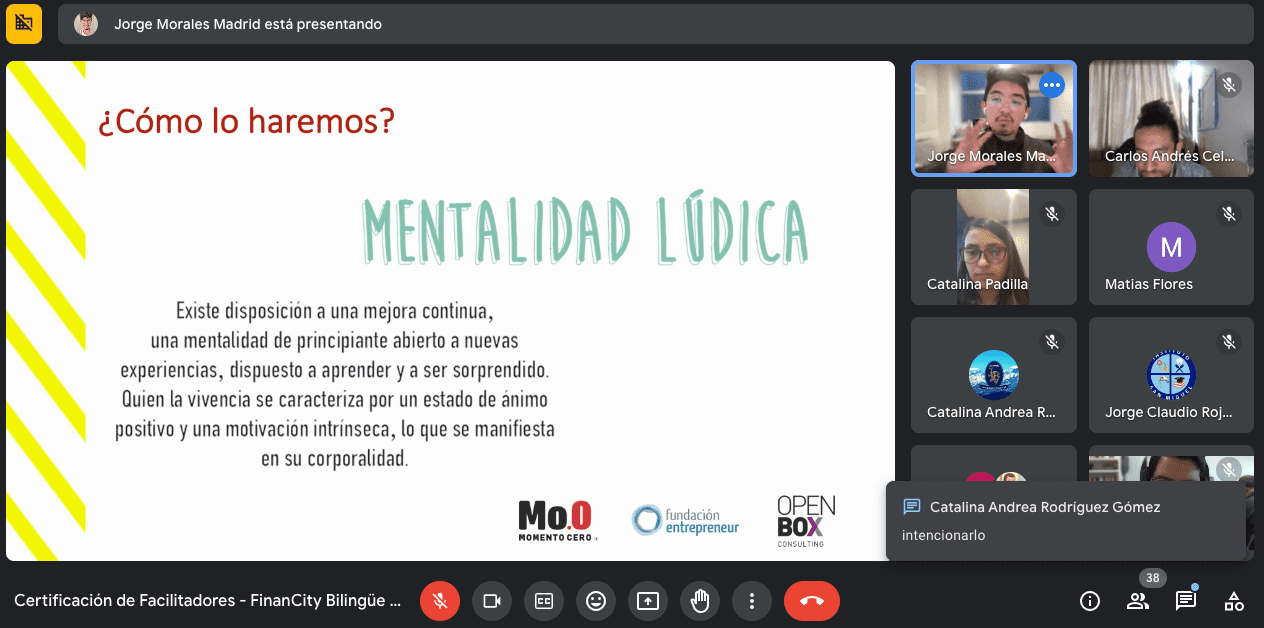
Task: Click the muted mic icon on Catalina Padilla tile
Action: point(1051,213)
